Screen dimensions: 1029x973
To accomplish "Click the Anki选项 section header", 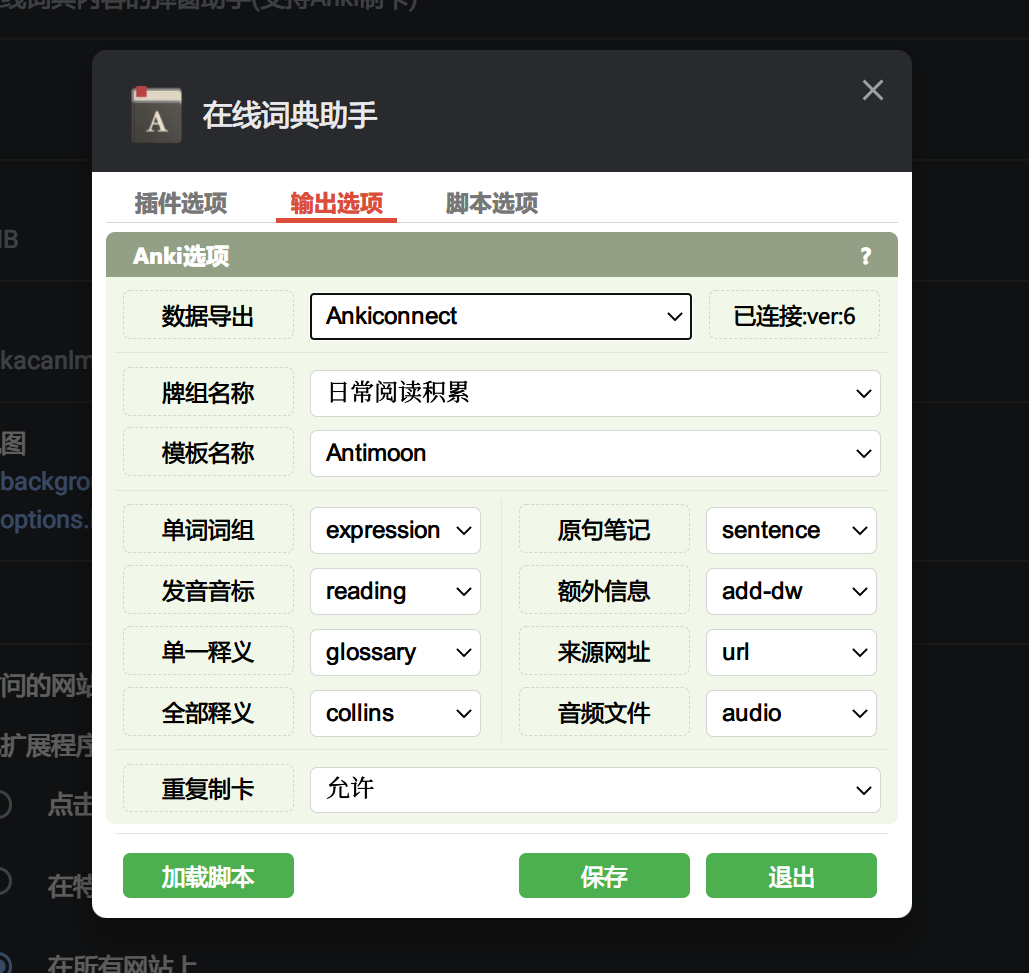I will tap(501, 255).
